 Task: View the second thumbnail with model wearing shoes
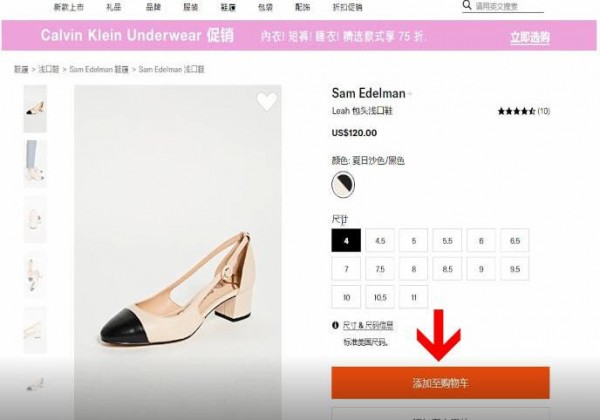(35, 162)
